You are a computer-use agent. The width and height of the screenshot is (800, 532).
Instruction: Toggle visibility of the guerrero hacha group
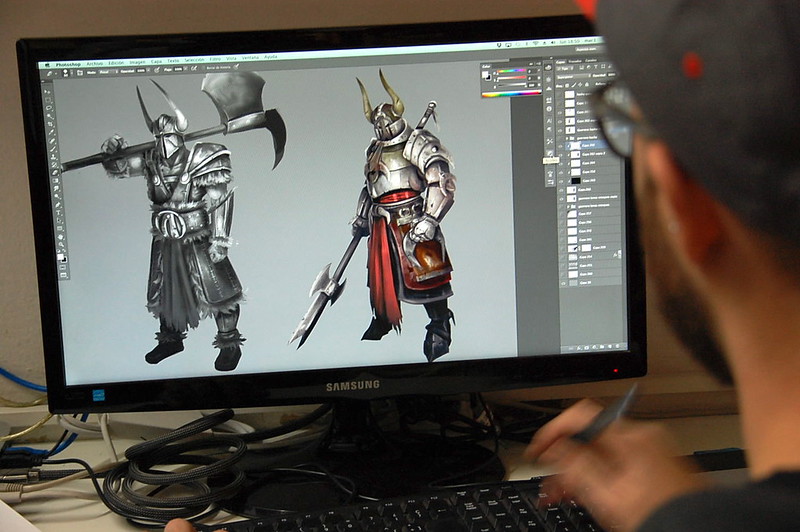pos(560,138)
